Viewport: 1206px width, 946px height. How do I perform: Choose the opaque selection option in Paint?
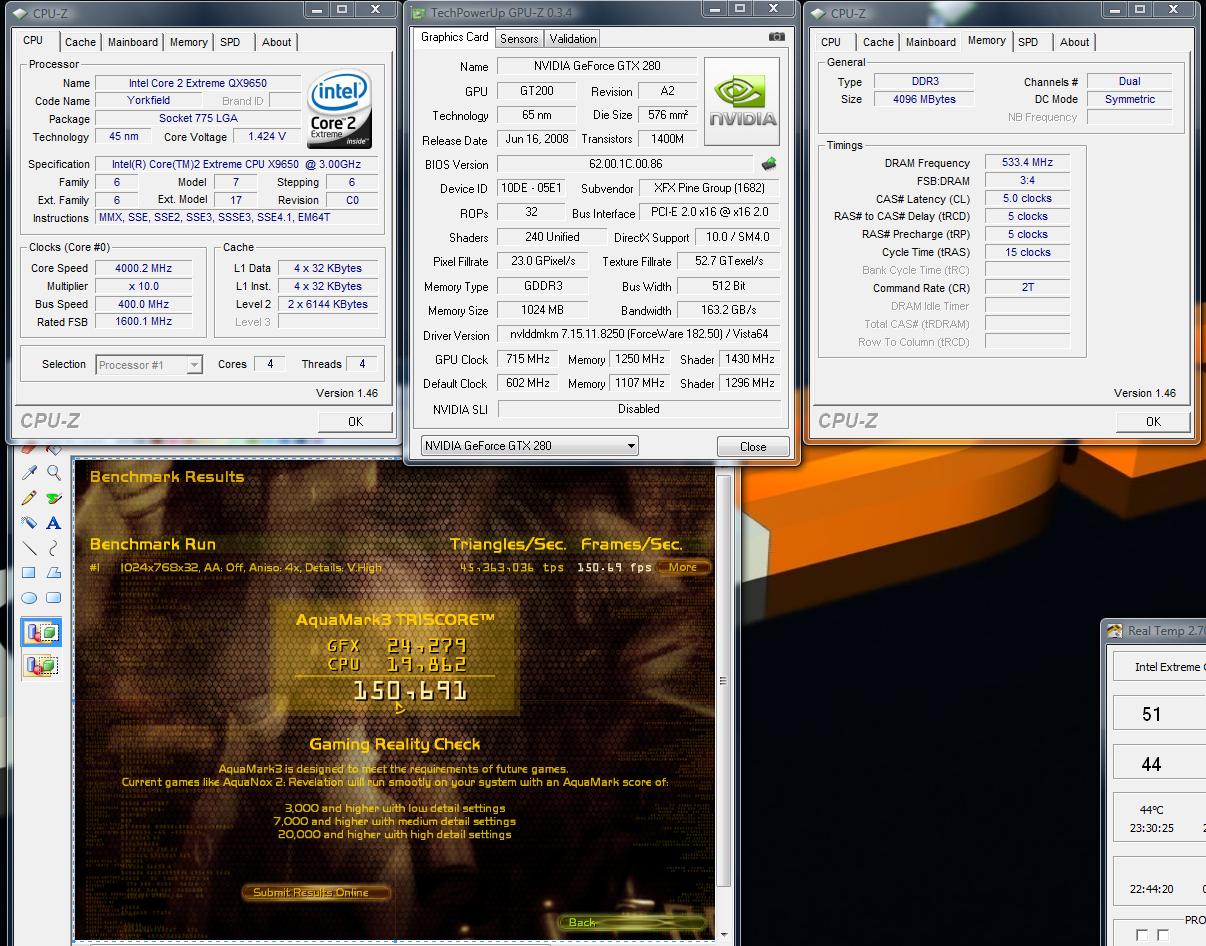point(41,632)
